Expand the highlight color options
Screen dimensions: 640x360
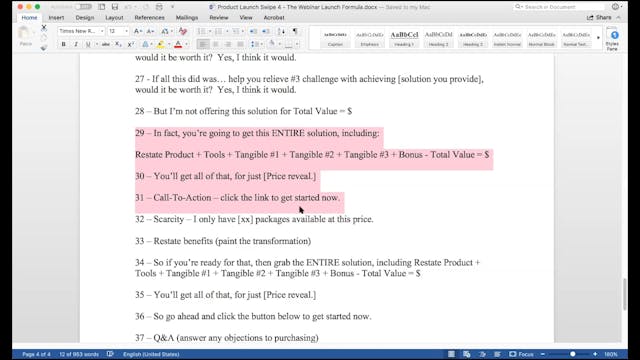coord(169,44)
